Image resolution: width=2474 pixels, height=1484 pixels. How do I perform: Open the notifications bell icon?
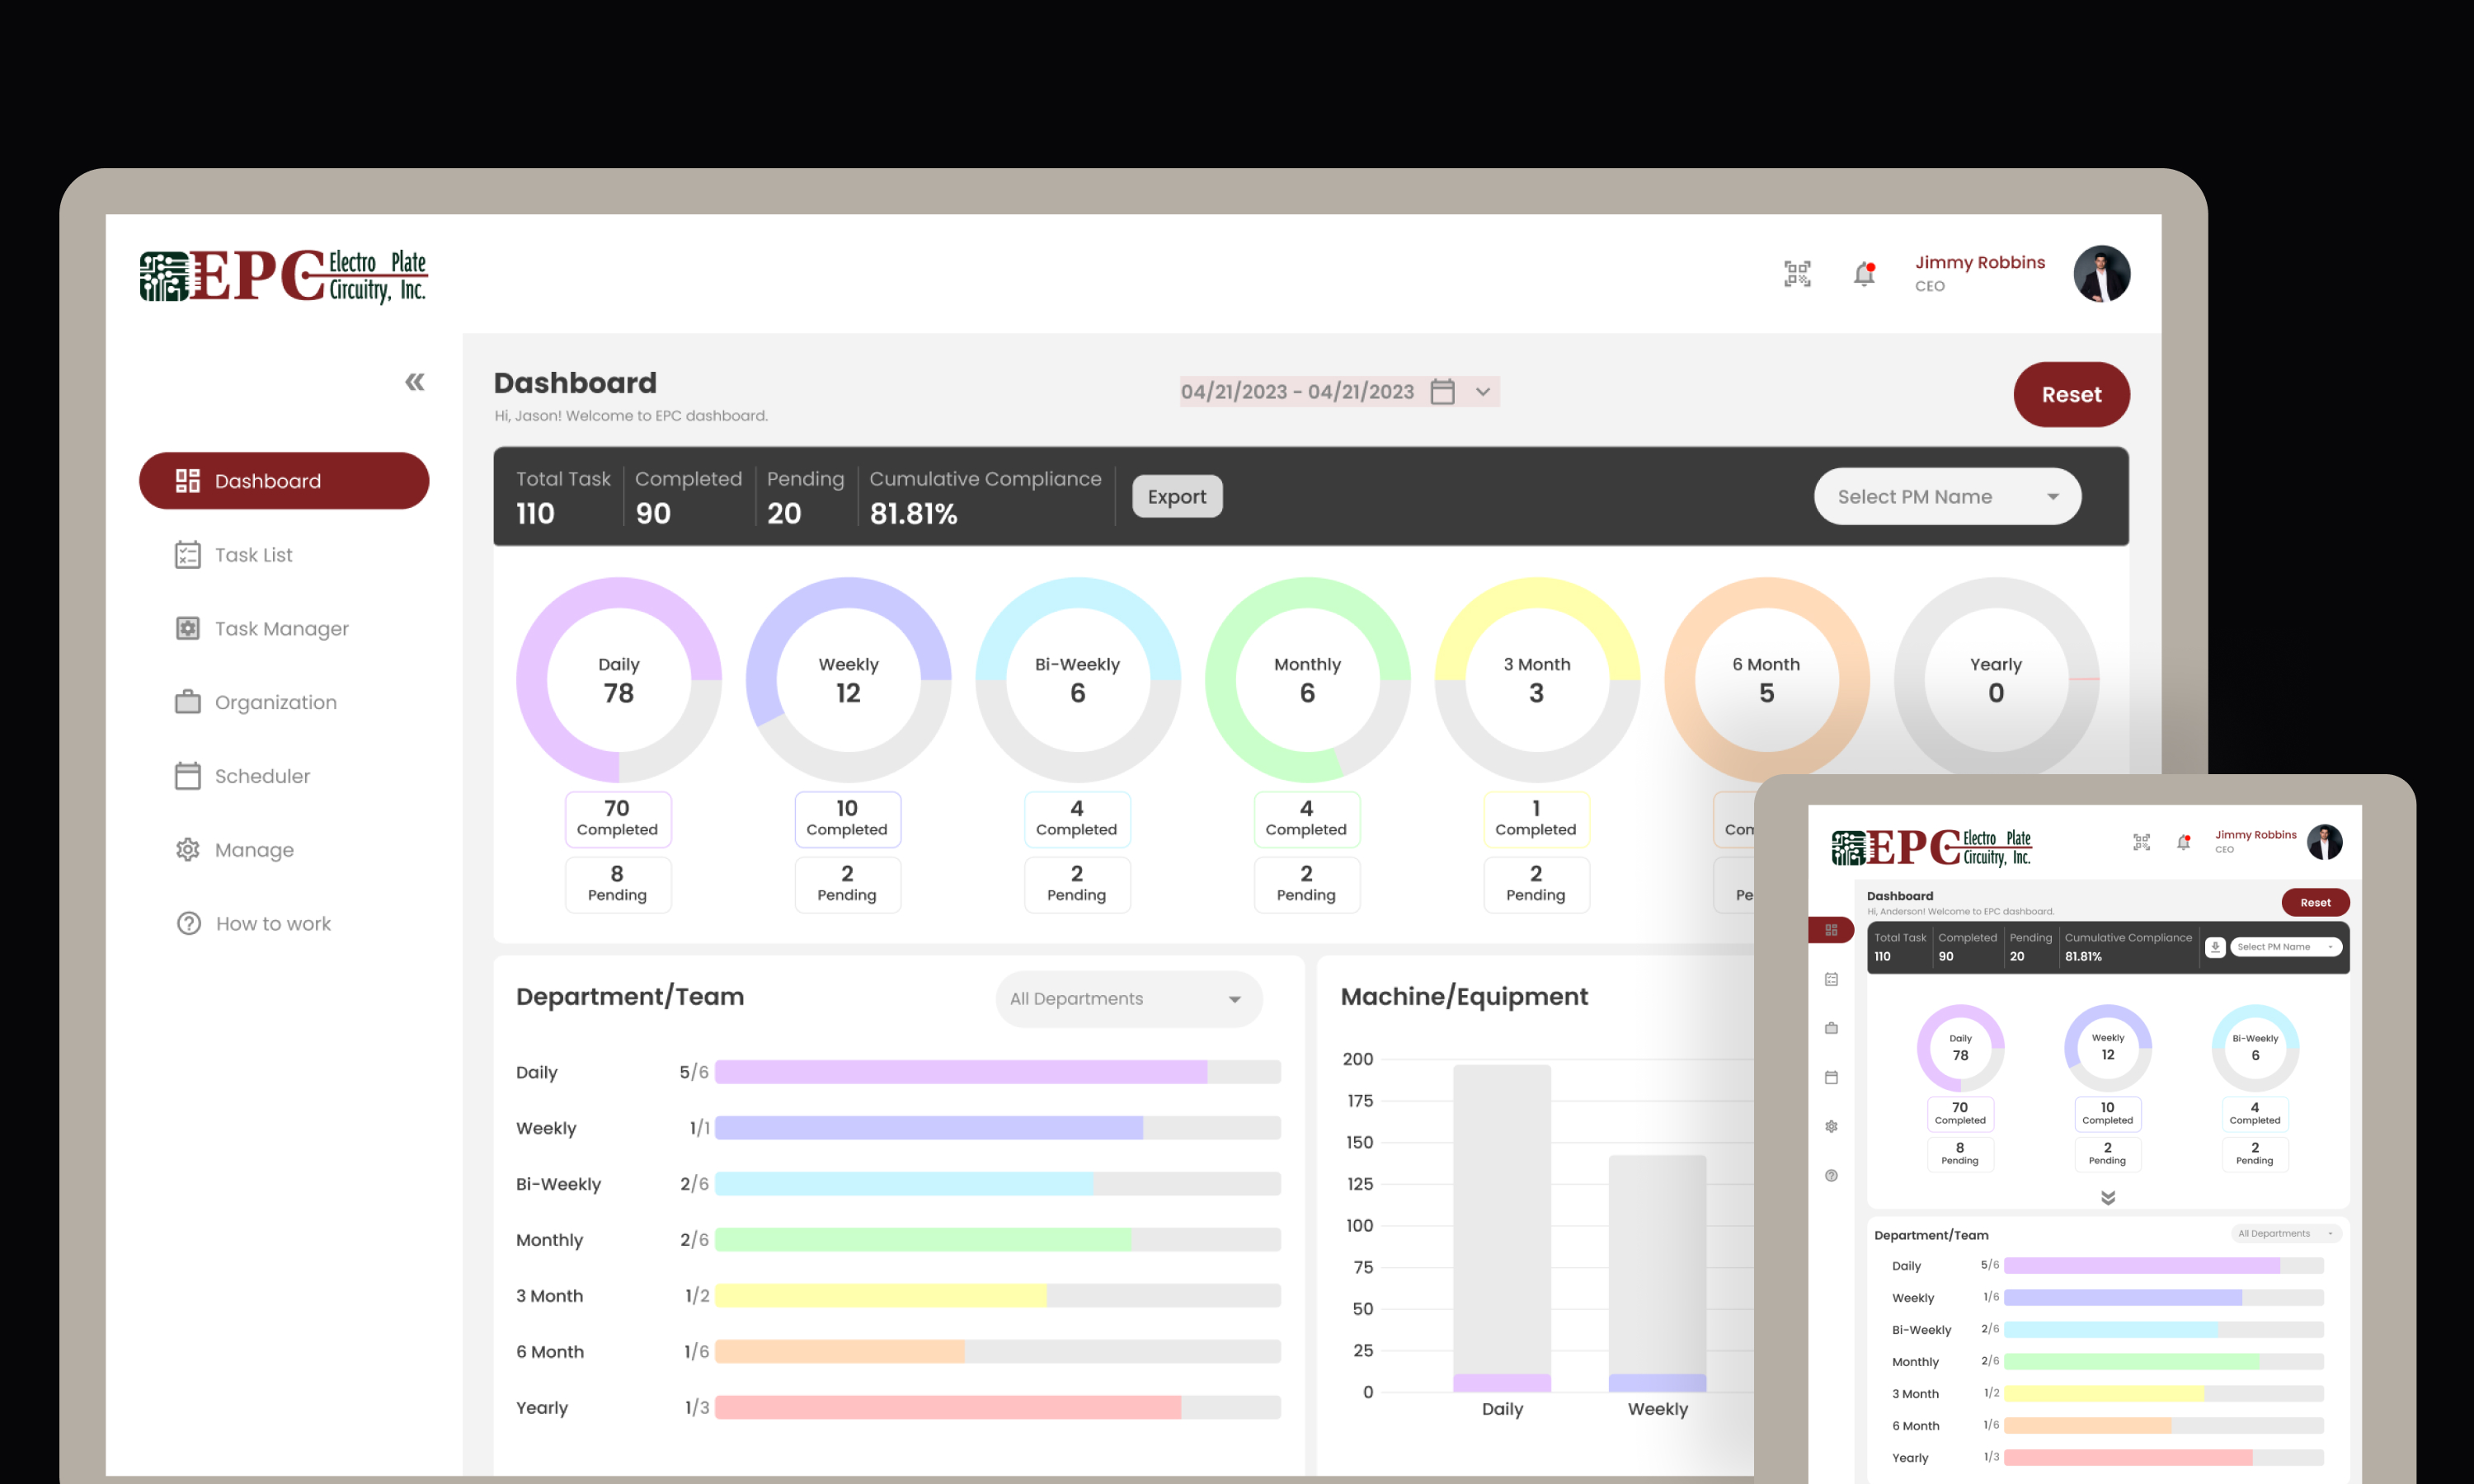point(1863,274)
